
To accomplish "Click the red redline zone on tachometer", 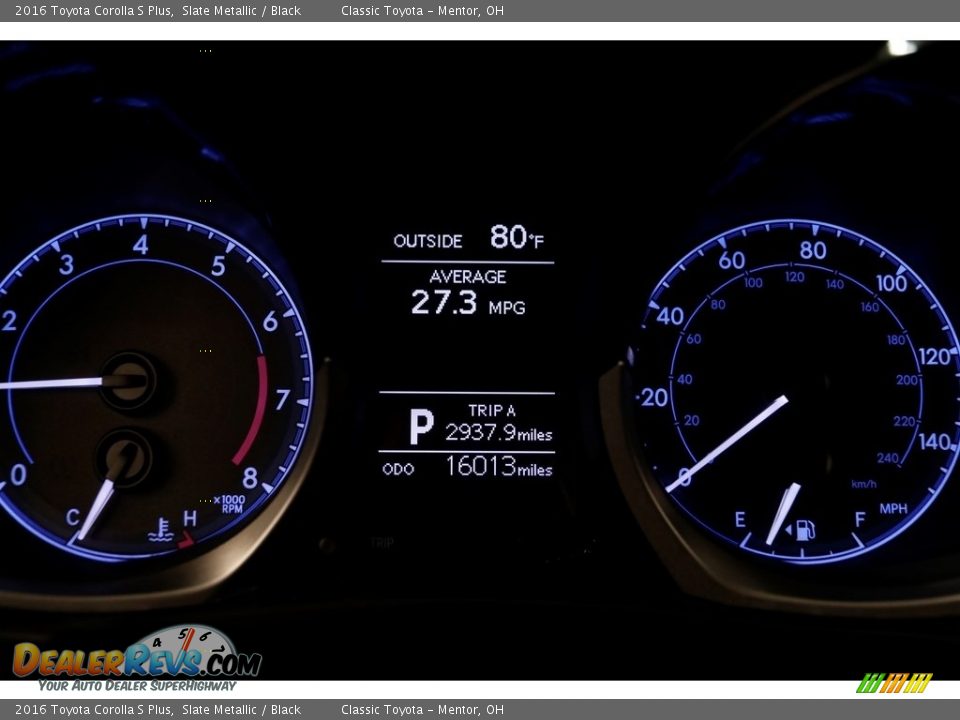I will coord(253,411).
